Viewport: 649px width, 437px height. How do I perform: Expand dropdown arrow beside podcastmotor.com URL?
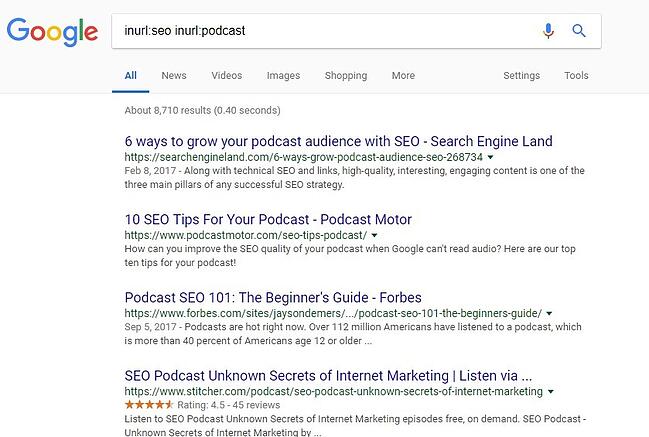click(x=388, y=236)
